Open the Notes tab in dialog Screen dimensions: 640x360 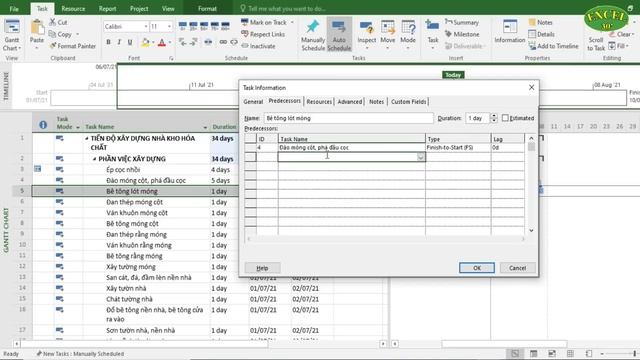376,102
